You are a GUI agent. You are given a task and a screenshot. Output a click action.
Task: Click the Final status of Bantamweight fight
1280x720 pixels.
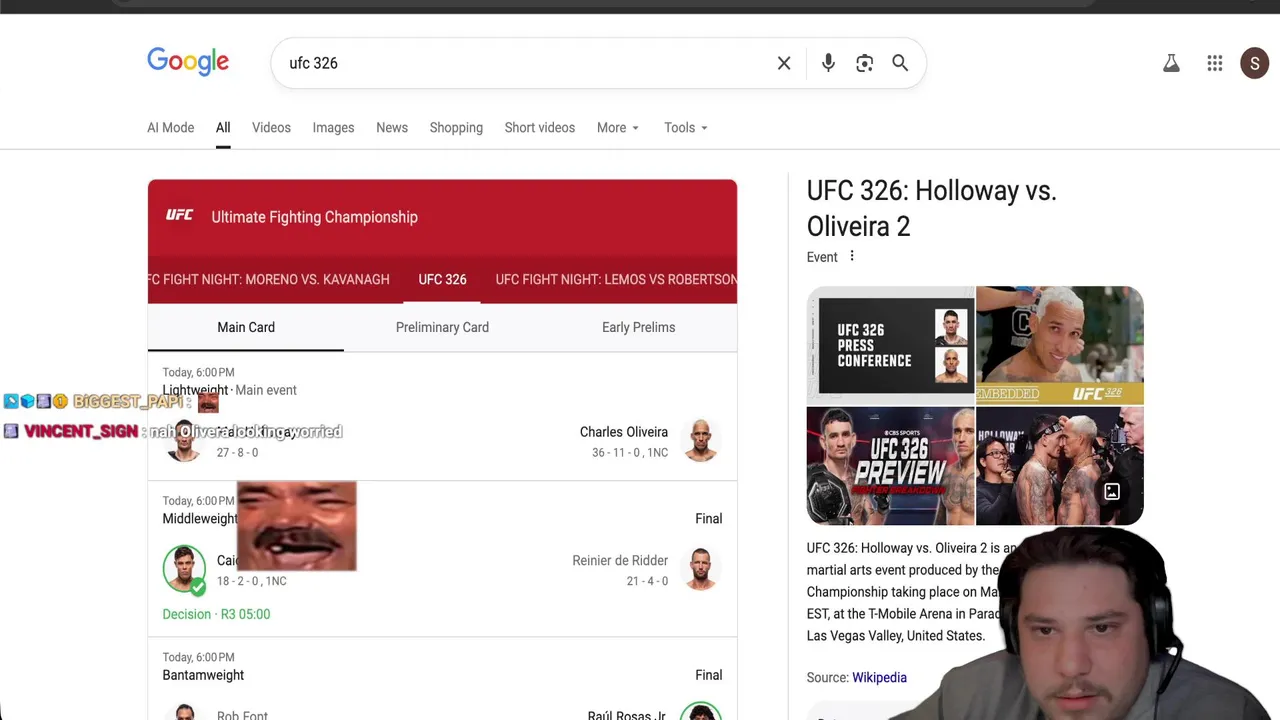coord(708,675)
